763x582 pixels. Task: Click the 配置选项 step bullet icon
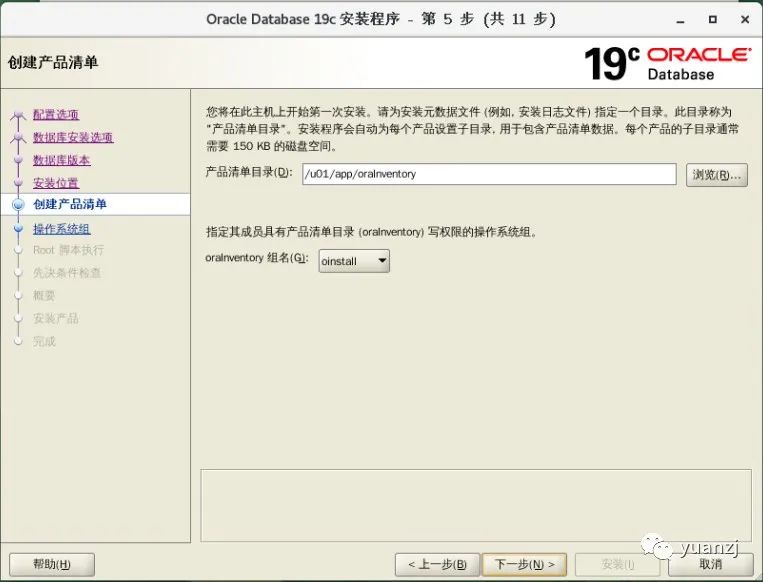pyautogui.click(x=18, y=115)
